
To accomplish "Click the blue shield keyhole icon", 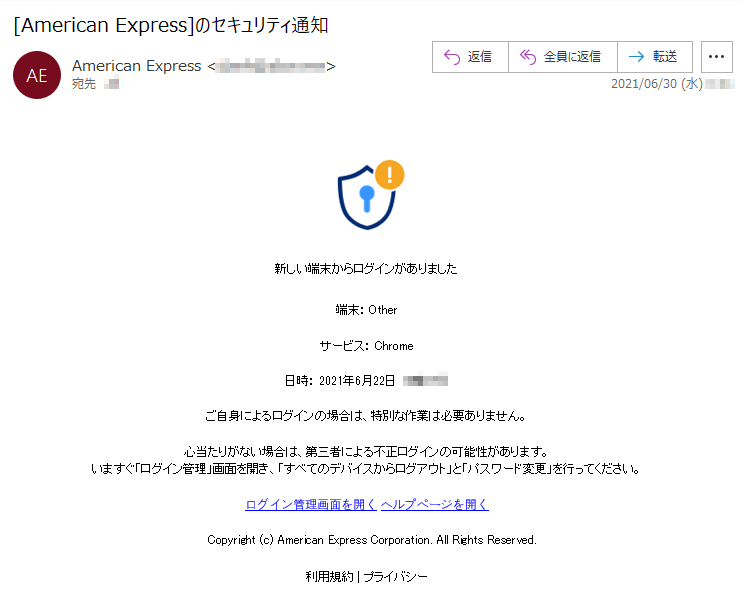I will (x=366, y=198).
